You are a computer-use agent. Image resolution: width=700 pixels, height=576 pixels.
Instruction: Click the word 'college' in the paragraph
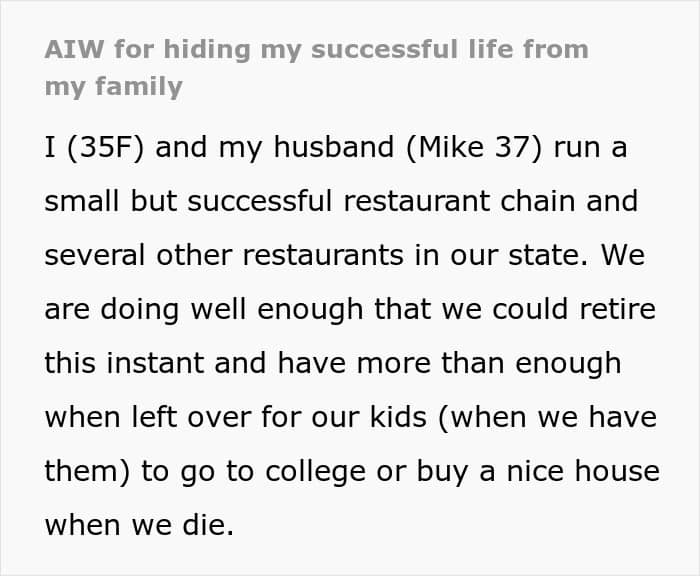(x=316, y=472)
